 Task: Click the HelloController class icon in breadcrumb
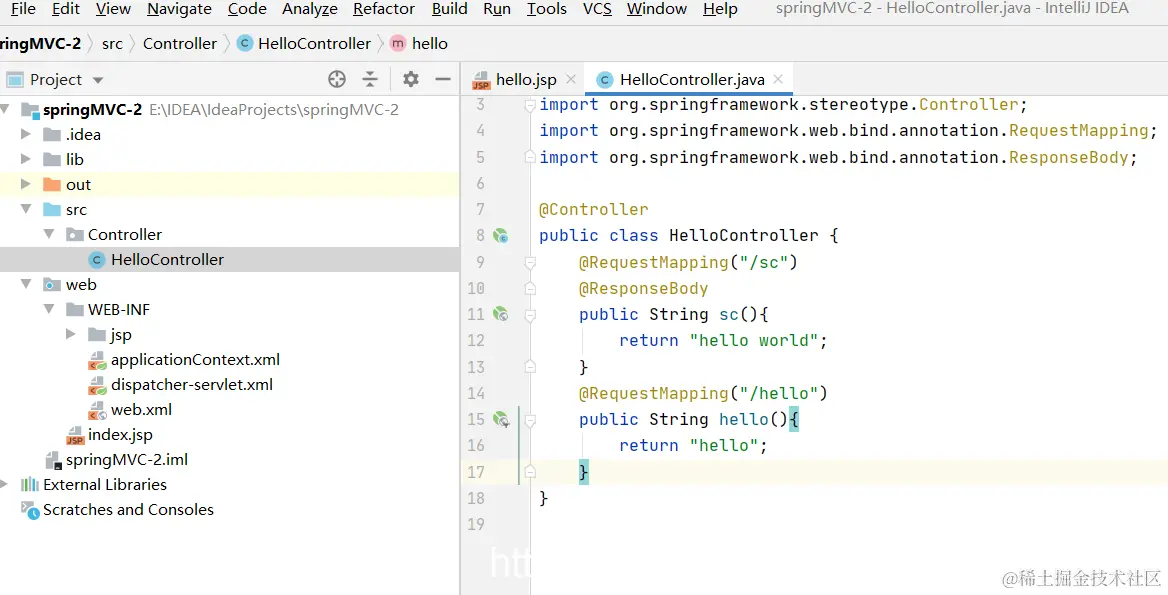coord(244,43)
